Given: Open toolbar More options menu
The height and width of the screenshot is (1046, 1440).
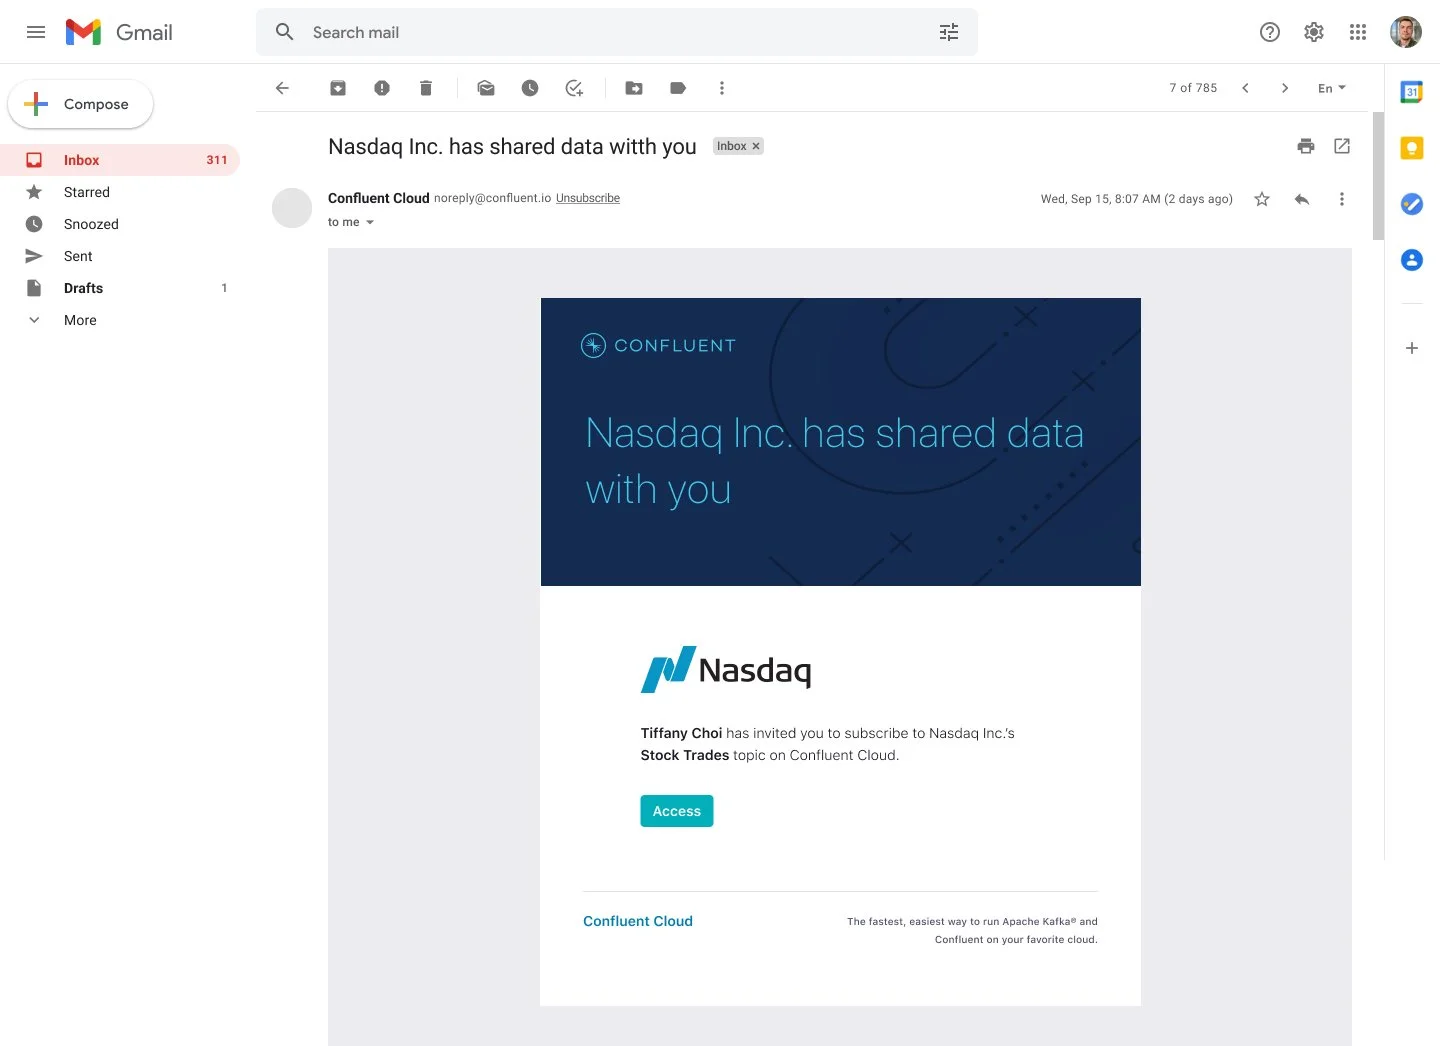Looking at the screenshot, I should pos(722,88).
